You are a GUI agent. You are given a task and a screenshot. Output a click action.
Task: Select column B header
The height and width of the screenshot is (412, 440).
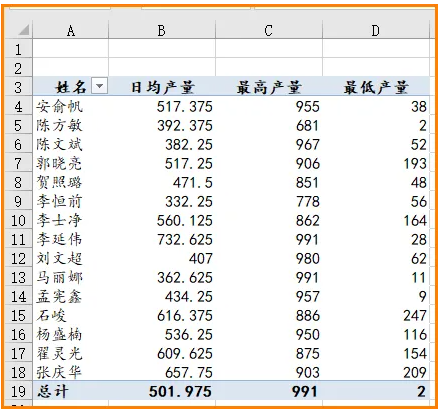[x=162, y=31]
